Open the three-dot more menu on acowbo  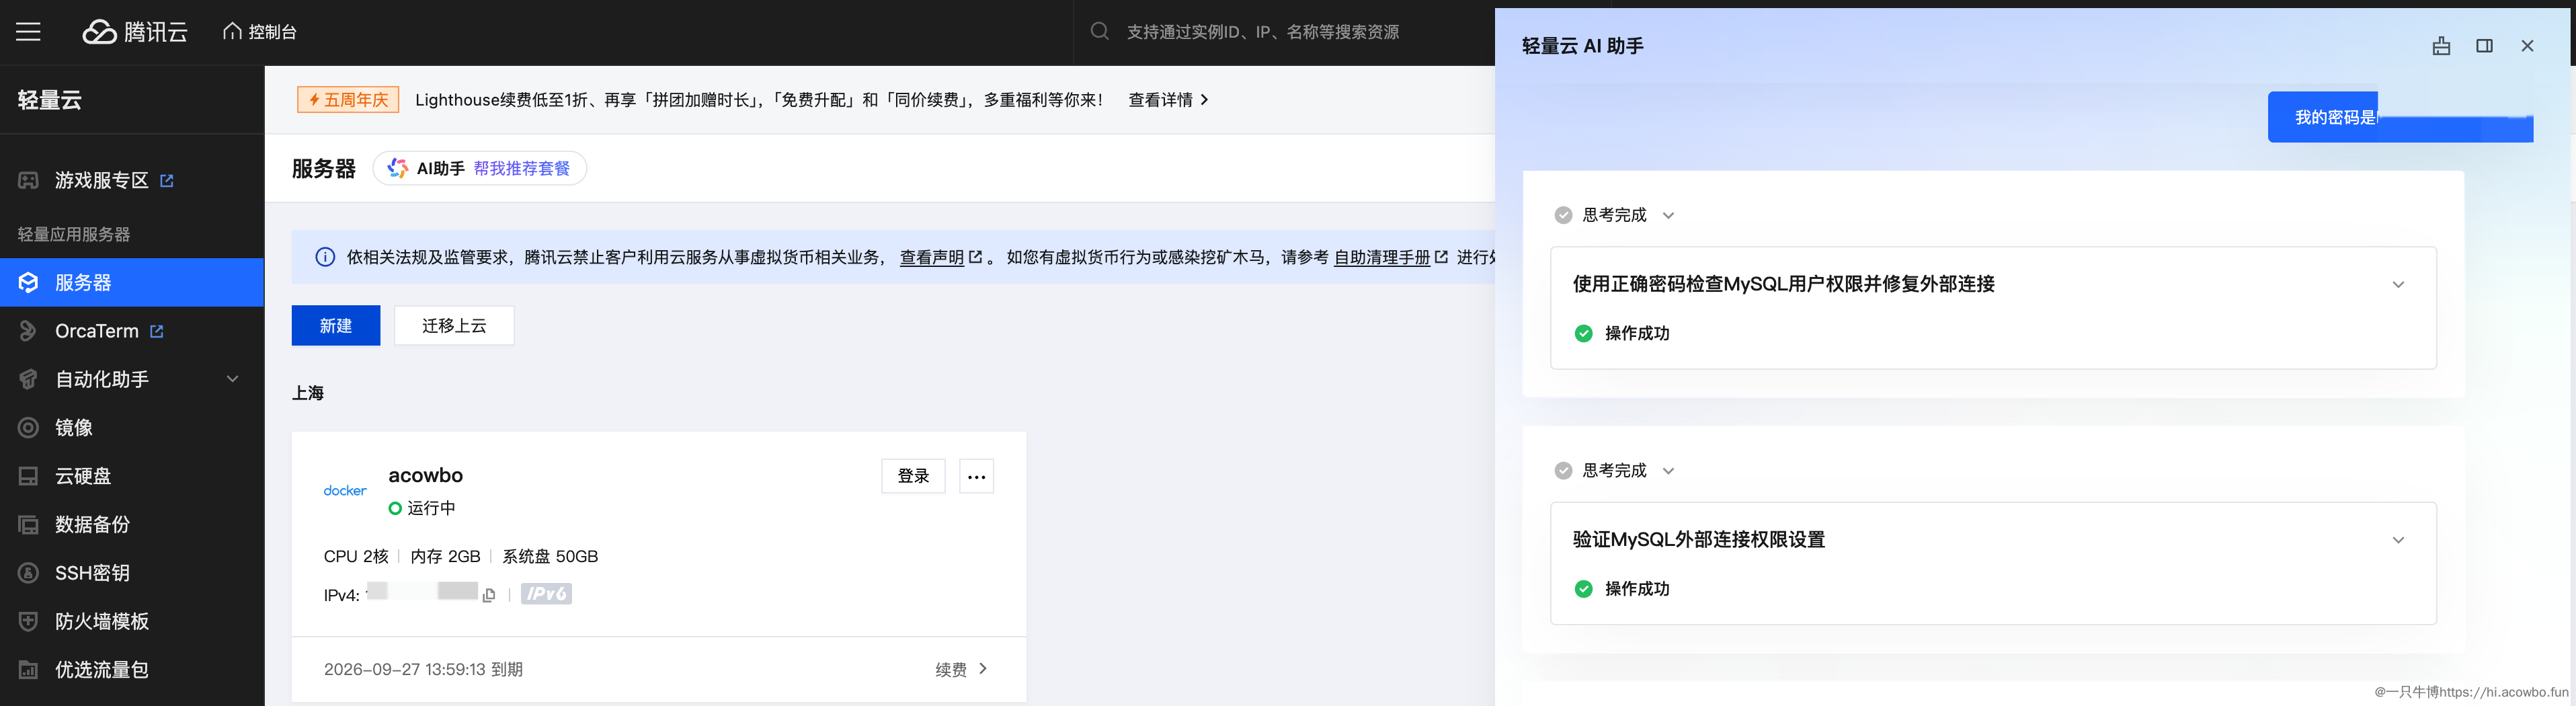977,477
